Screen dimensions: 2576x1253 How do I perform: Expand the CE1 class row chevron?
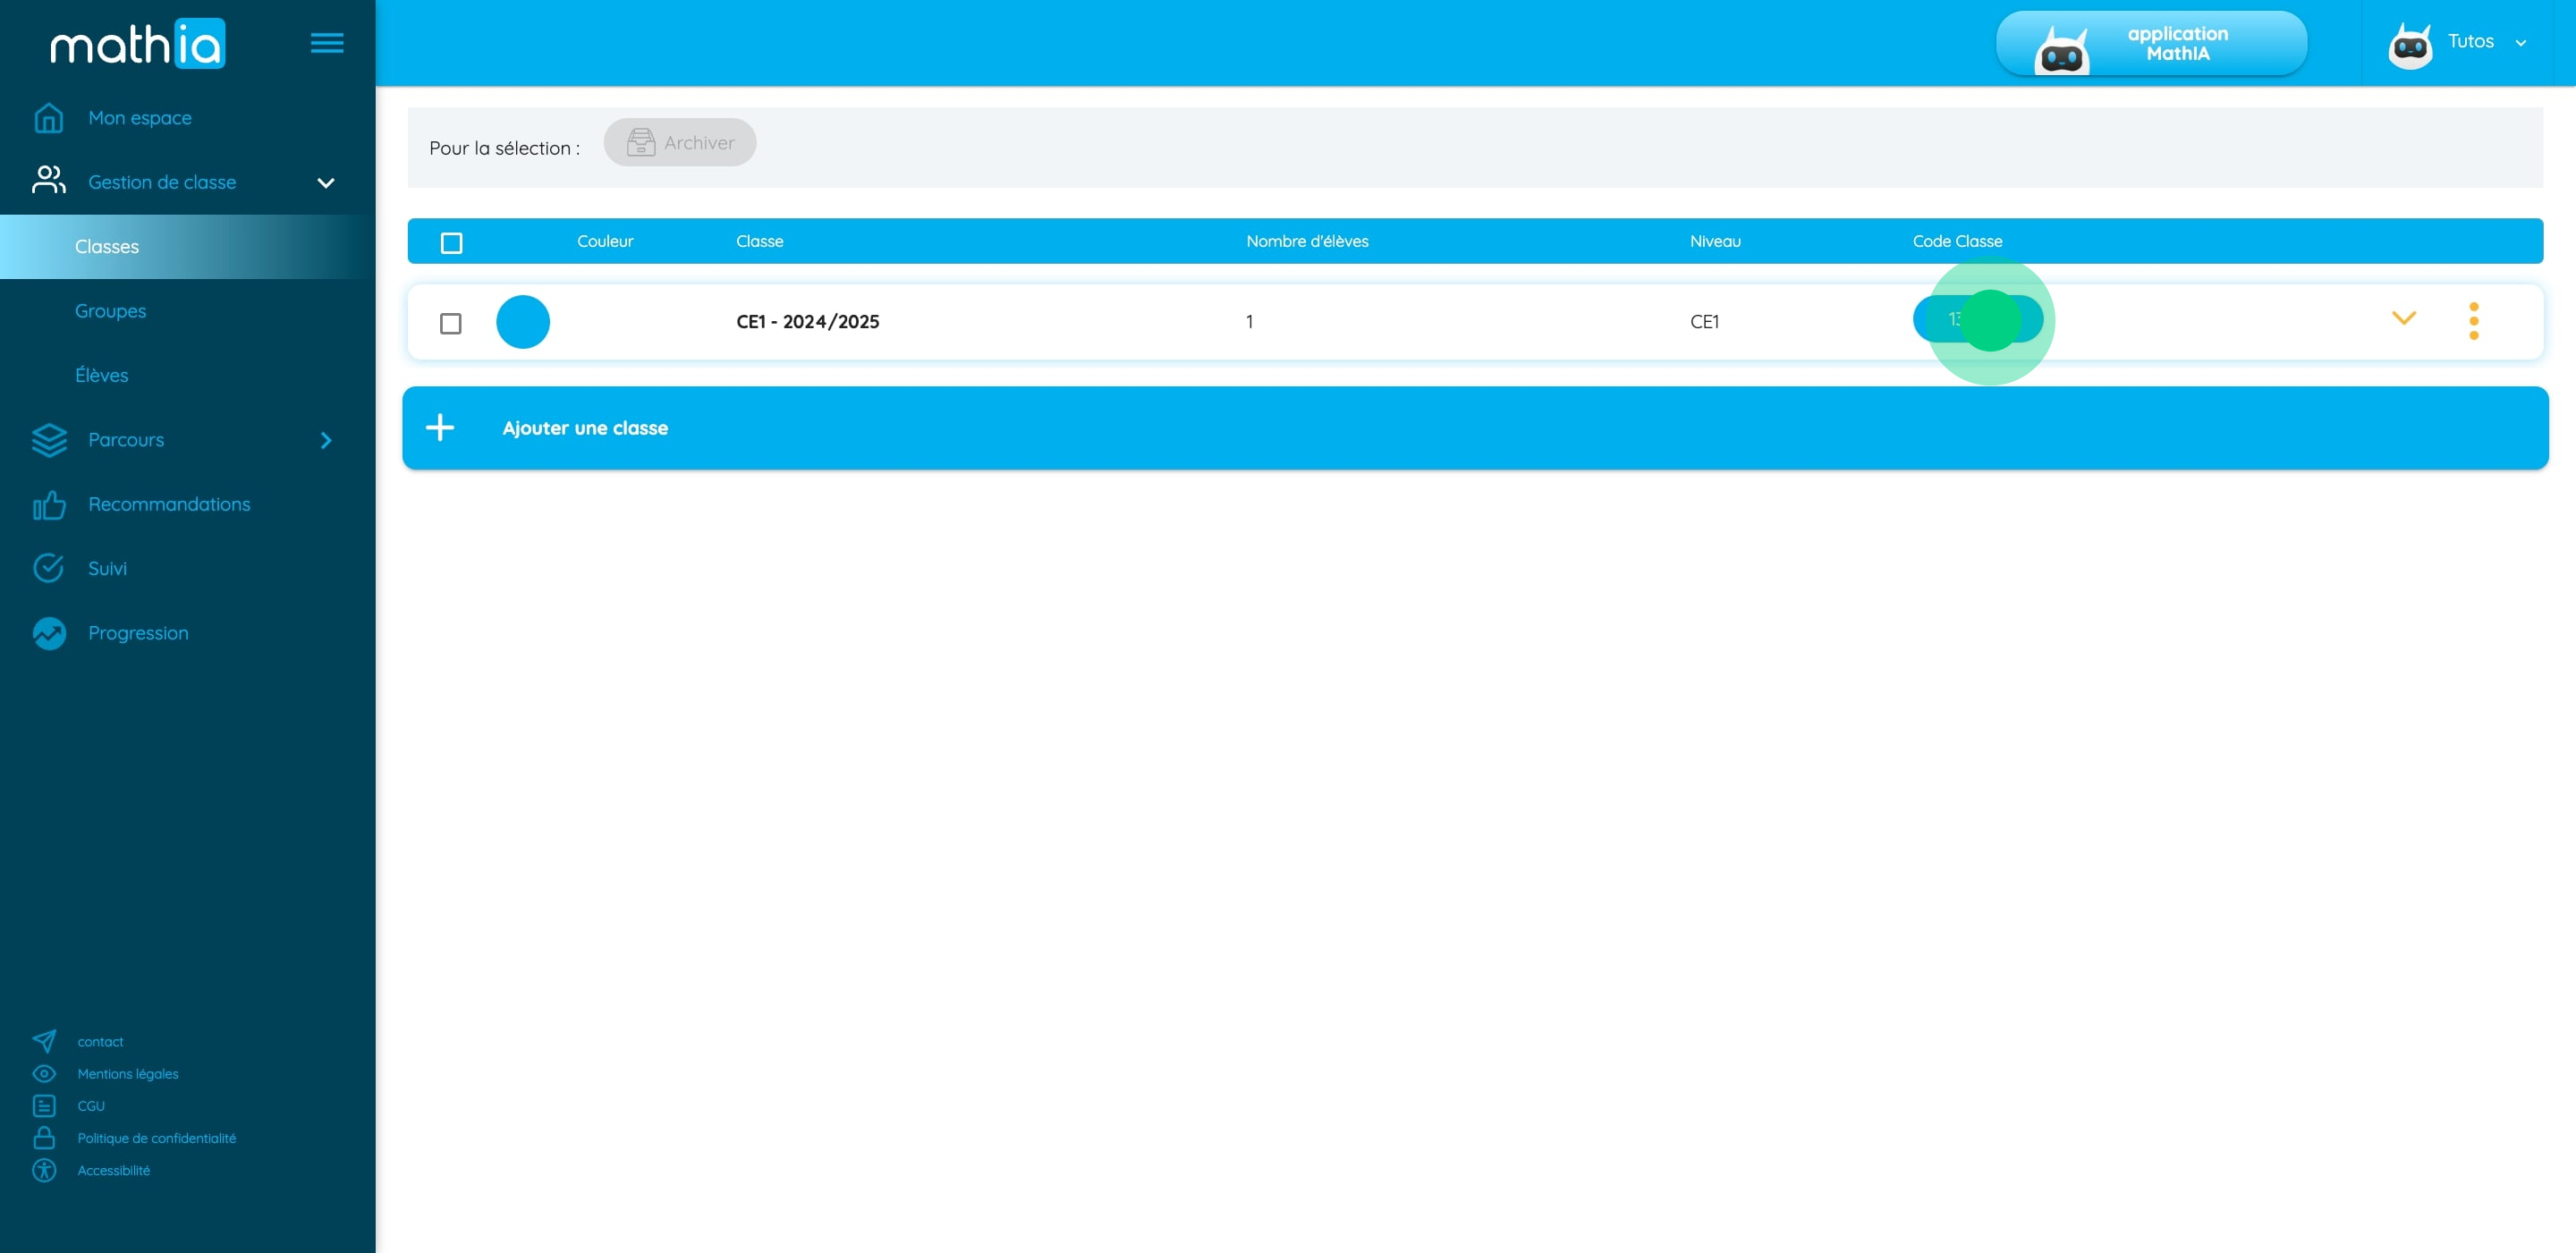[x=2403, y=318]
